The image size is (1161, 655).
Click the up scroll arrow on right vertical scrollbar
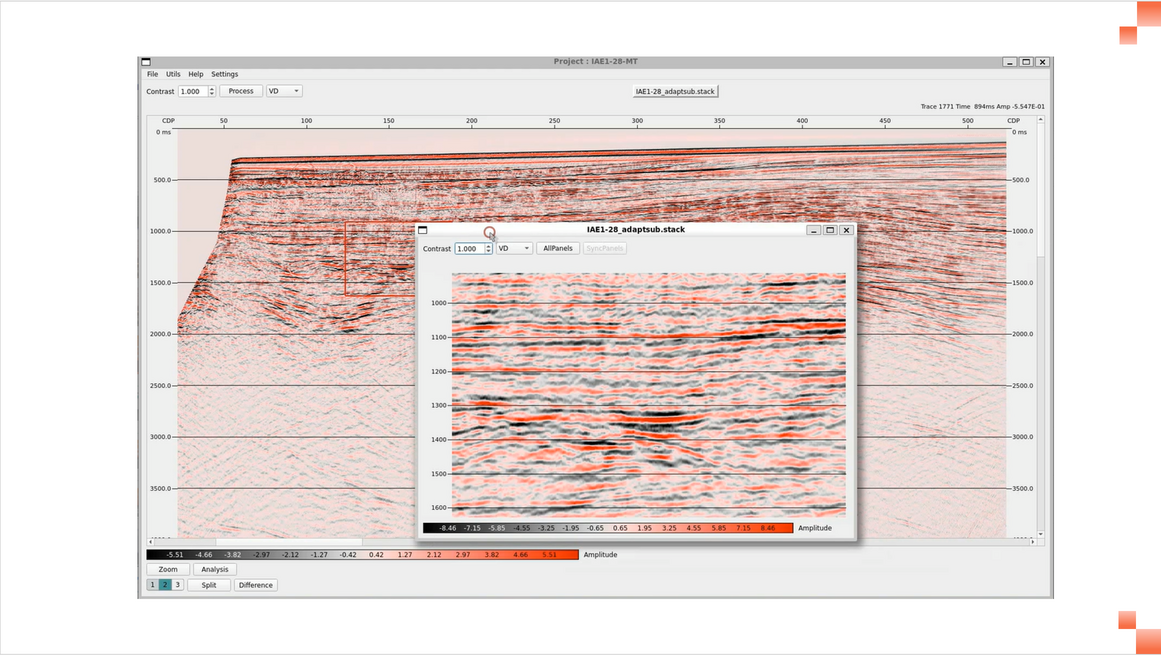coord(1040,118)
